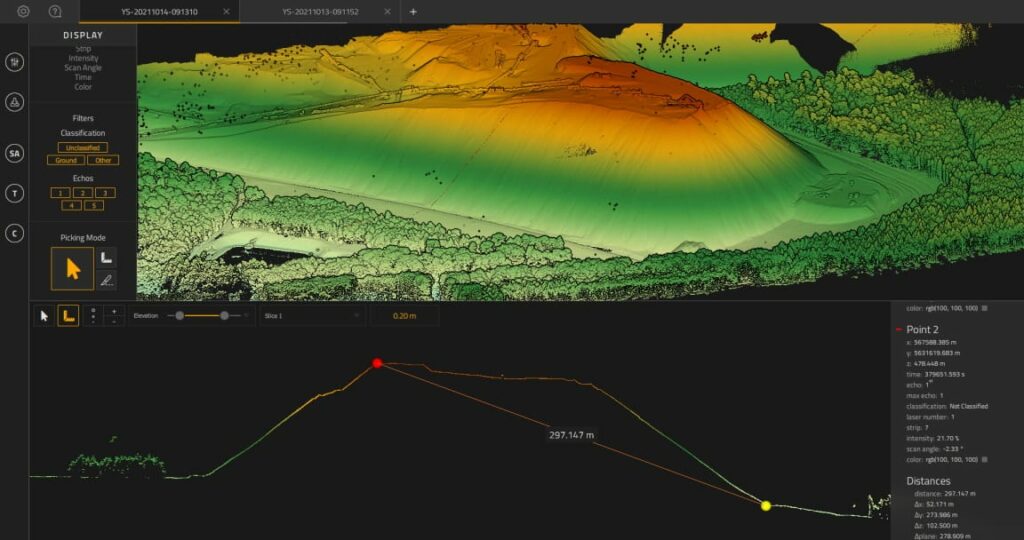Click the Distances heading
Viewport: 1024px width, 540px height.
(x=928, y=481)
